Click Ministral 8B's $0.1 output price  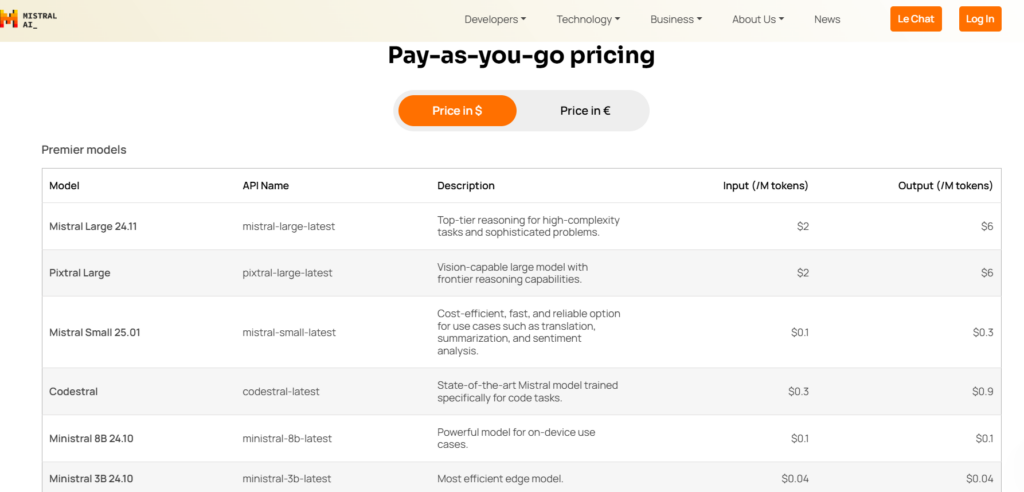[984, 438]
